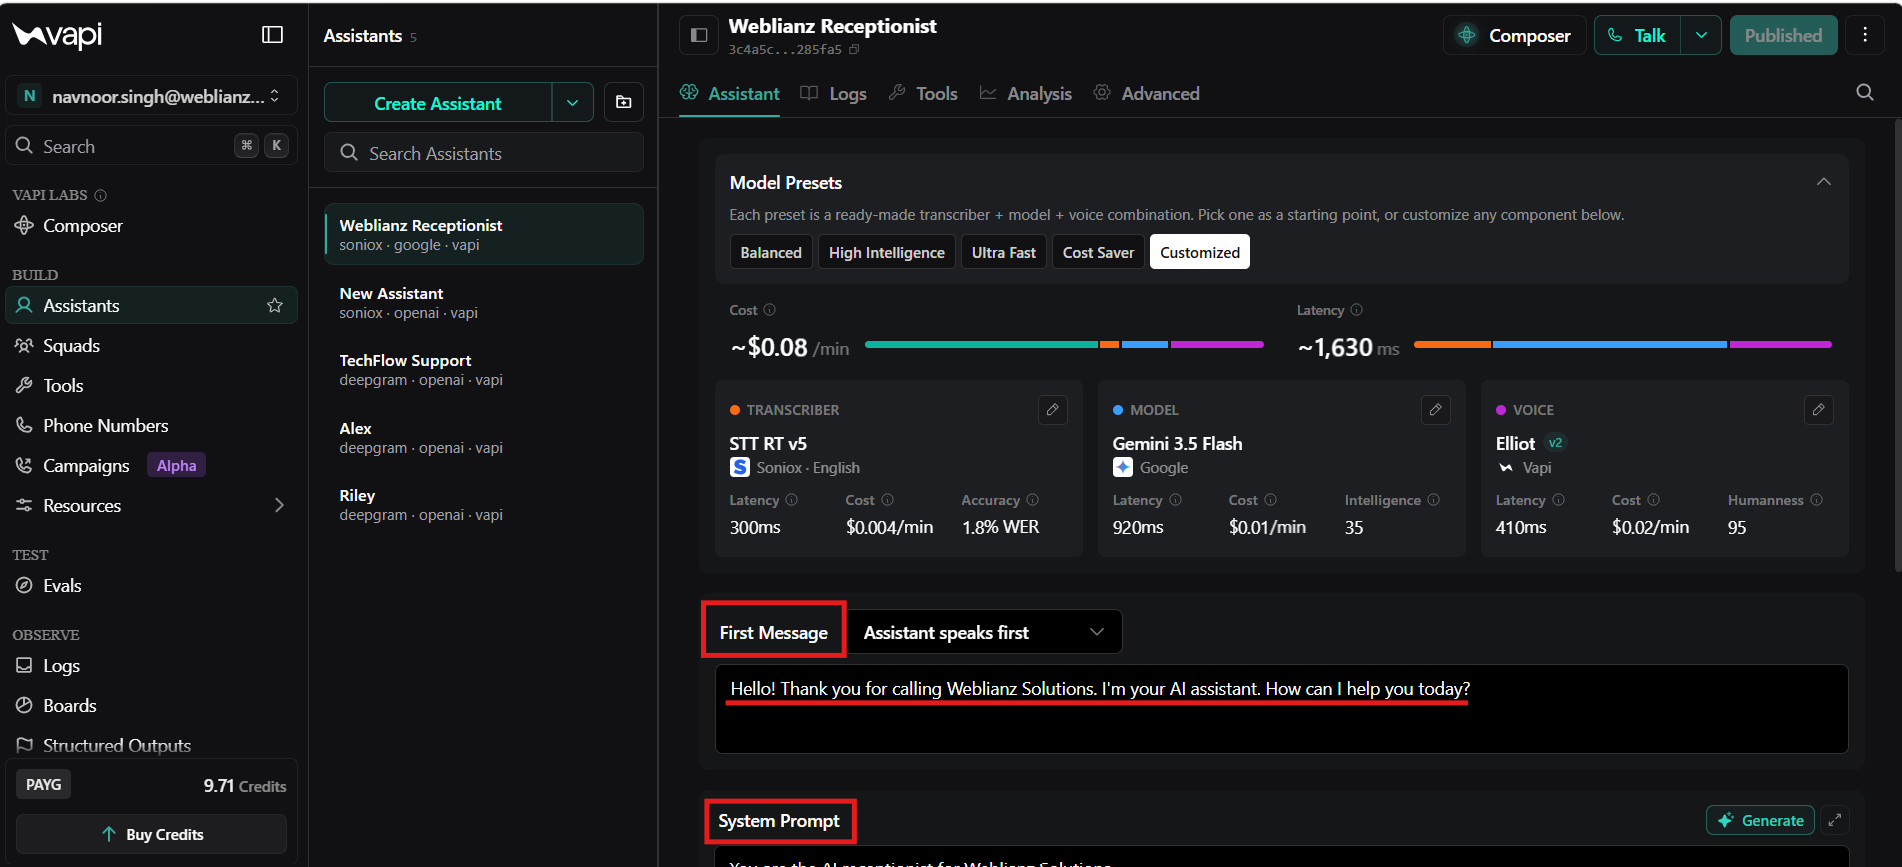Viewport: 1902px width, 867px height.
Task: Select the Cost Saver preset
Action: click(x=1098, y=252)
